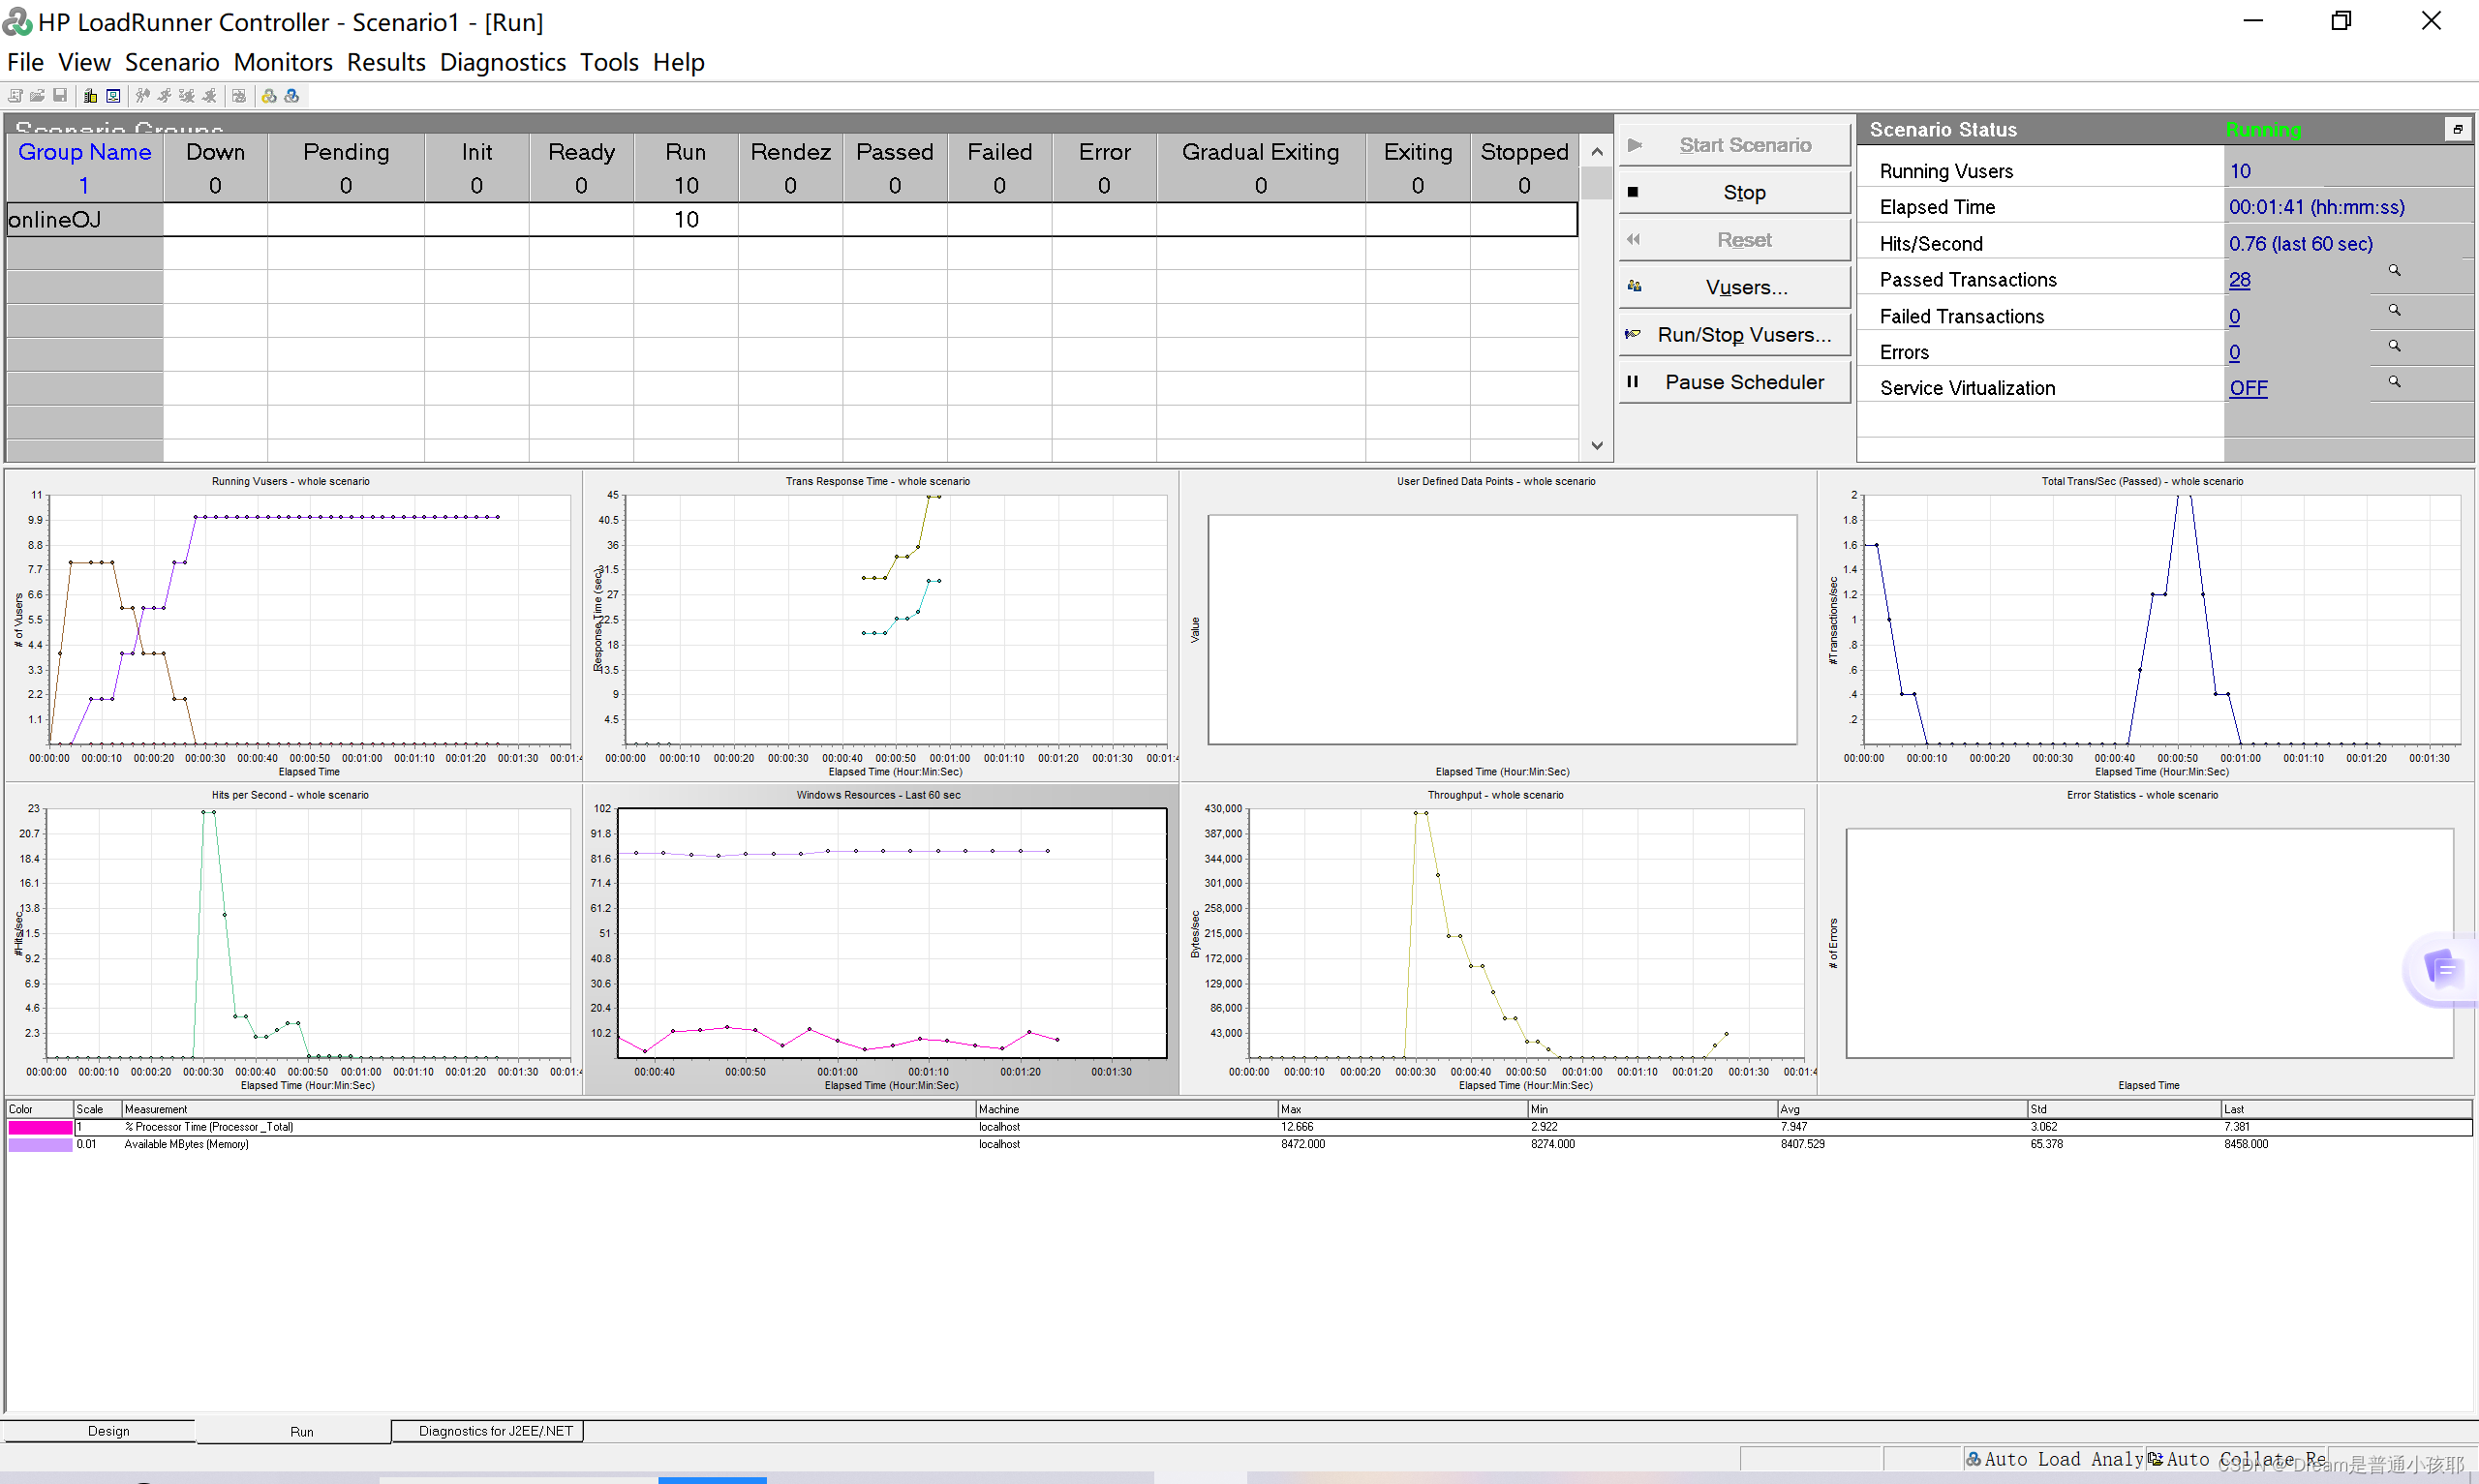Select the onlineOJ group row
The image size is (2479, 1484).
pos(792,219)
